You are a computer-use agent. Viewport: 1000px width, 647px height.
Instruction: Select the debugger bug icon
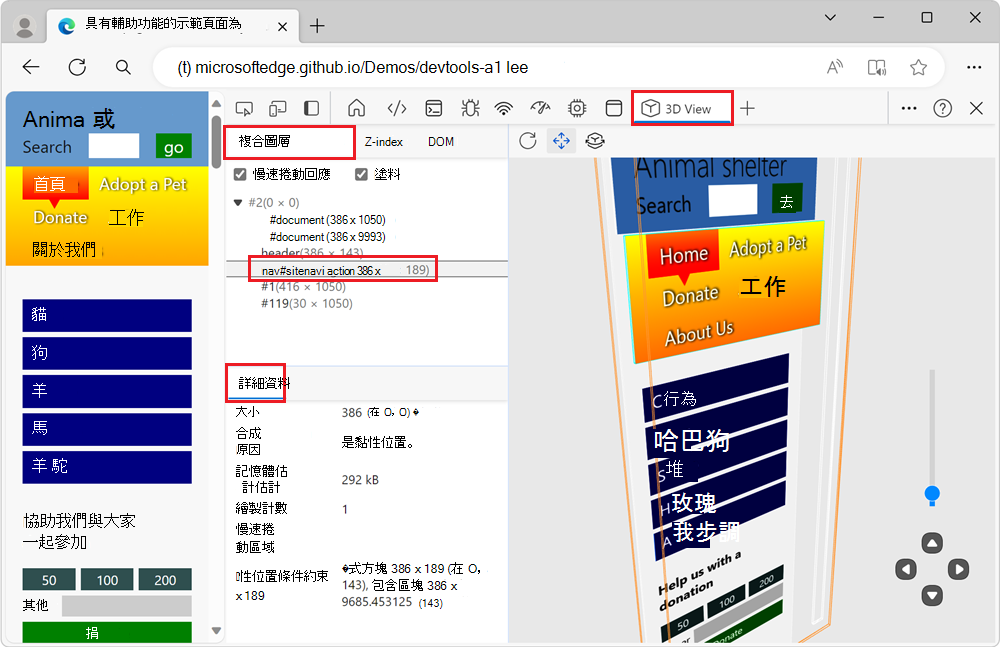point(469,108)
